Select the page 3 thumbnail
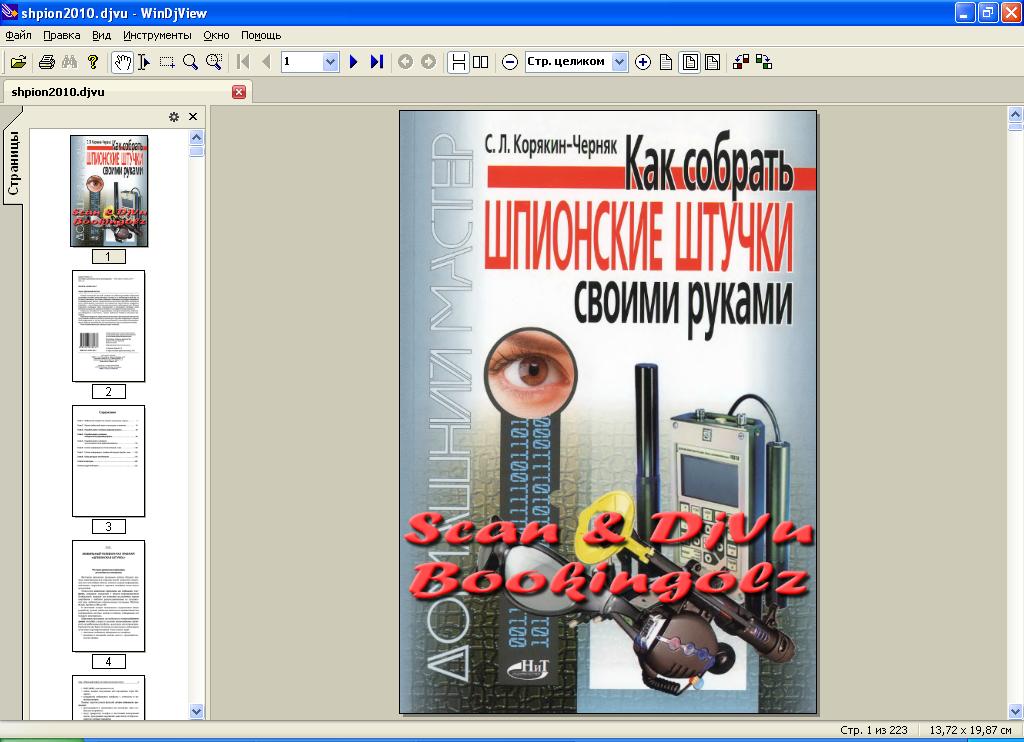This screenshot has height=742, width=1024. [108, 460]
